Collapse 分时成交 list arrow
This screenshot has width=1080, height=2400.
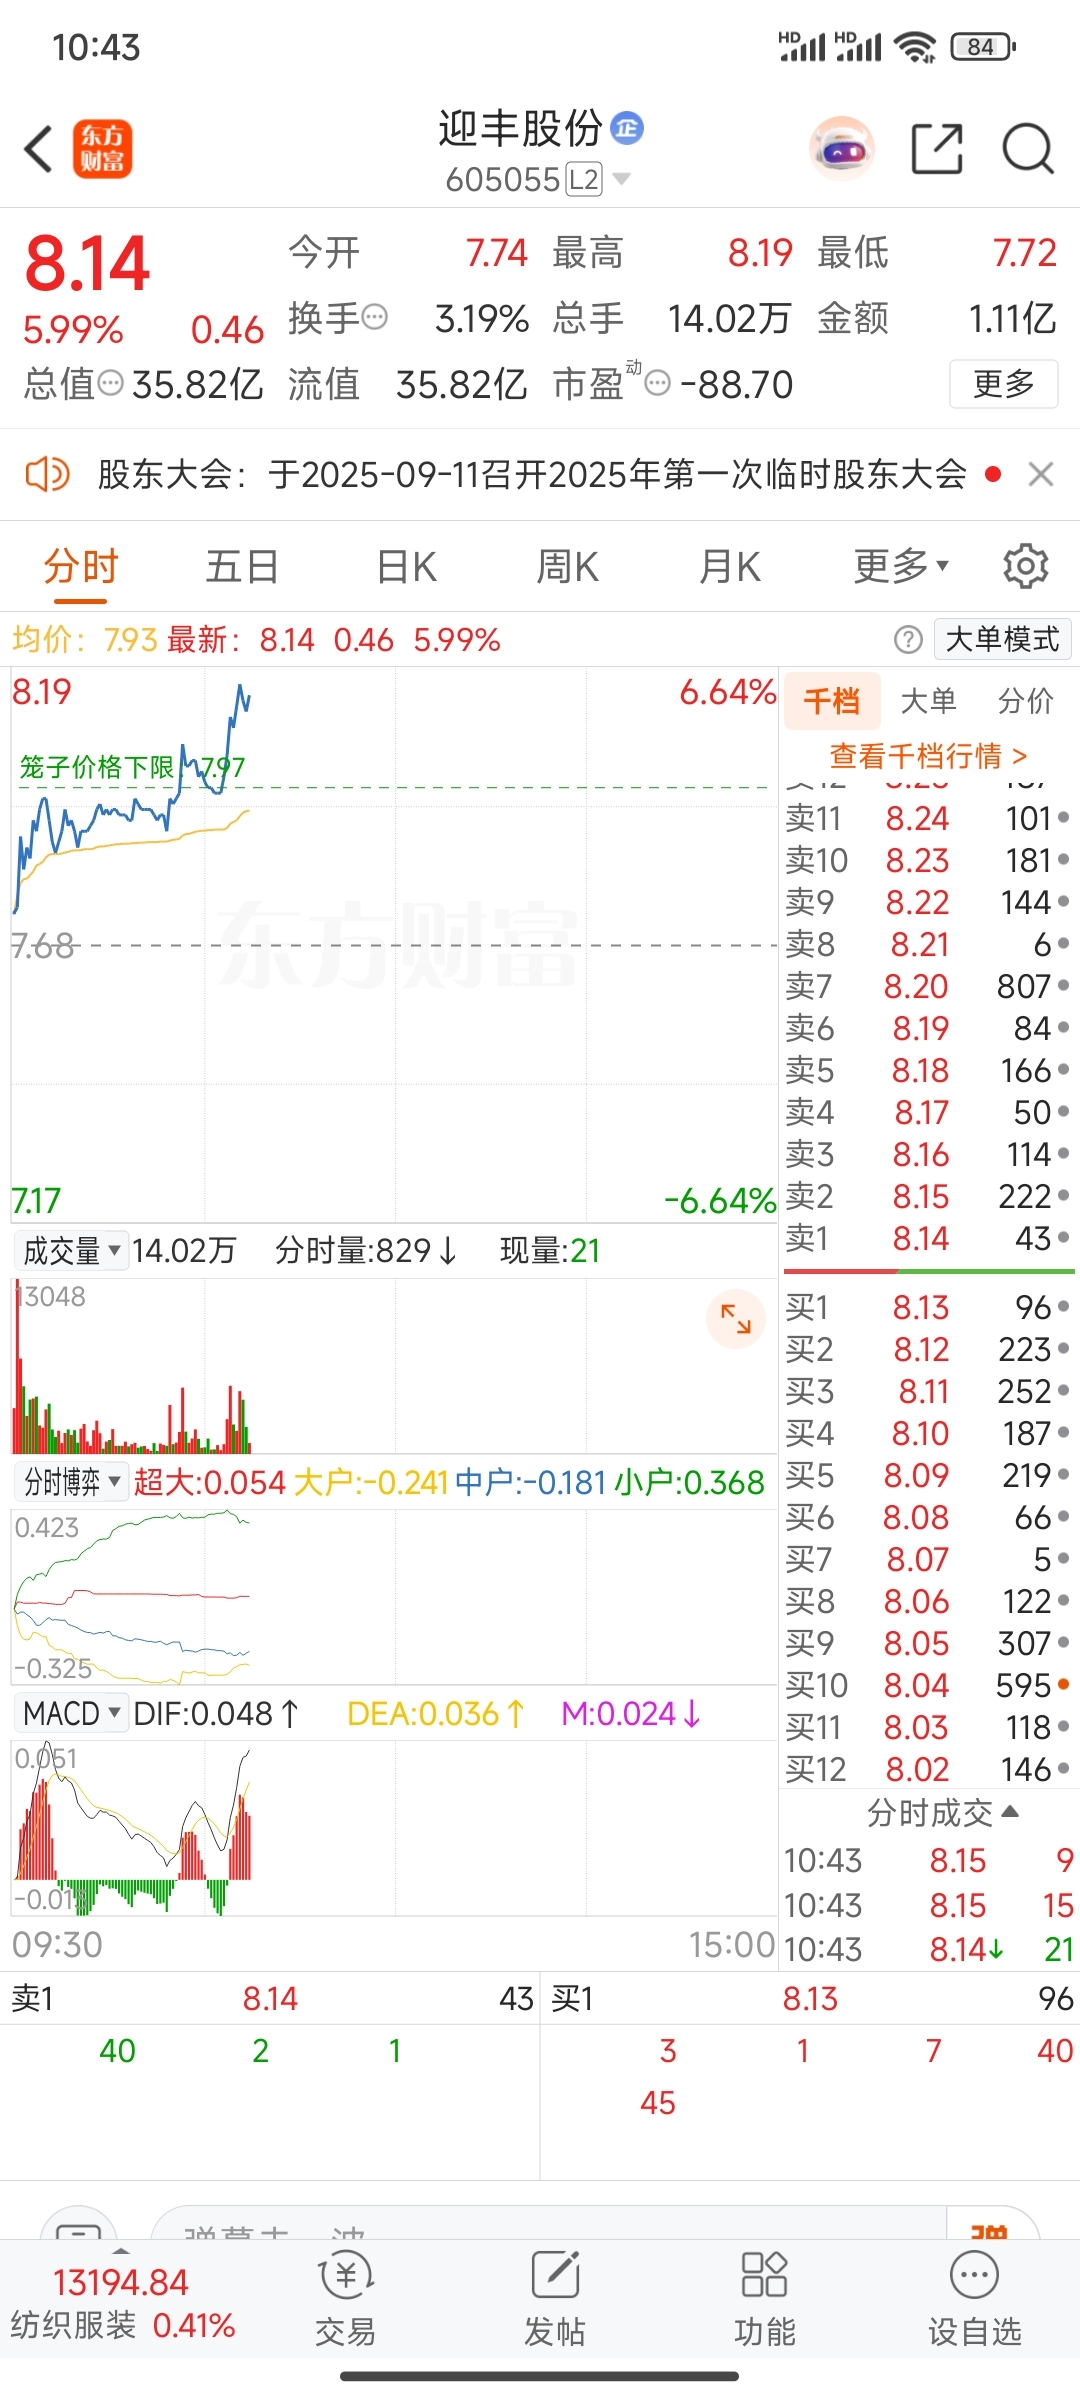click(x=1010, y=1811)
